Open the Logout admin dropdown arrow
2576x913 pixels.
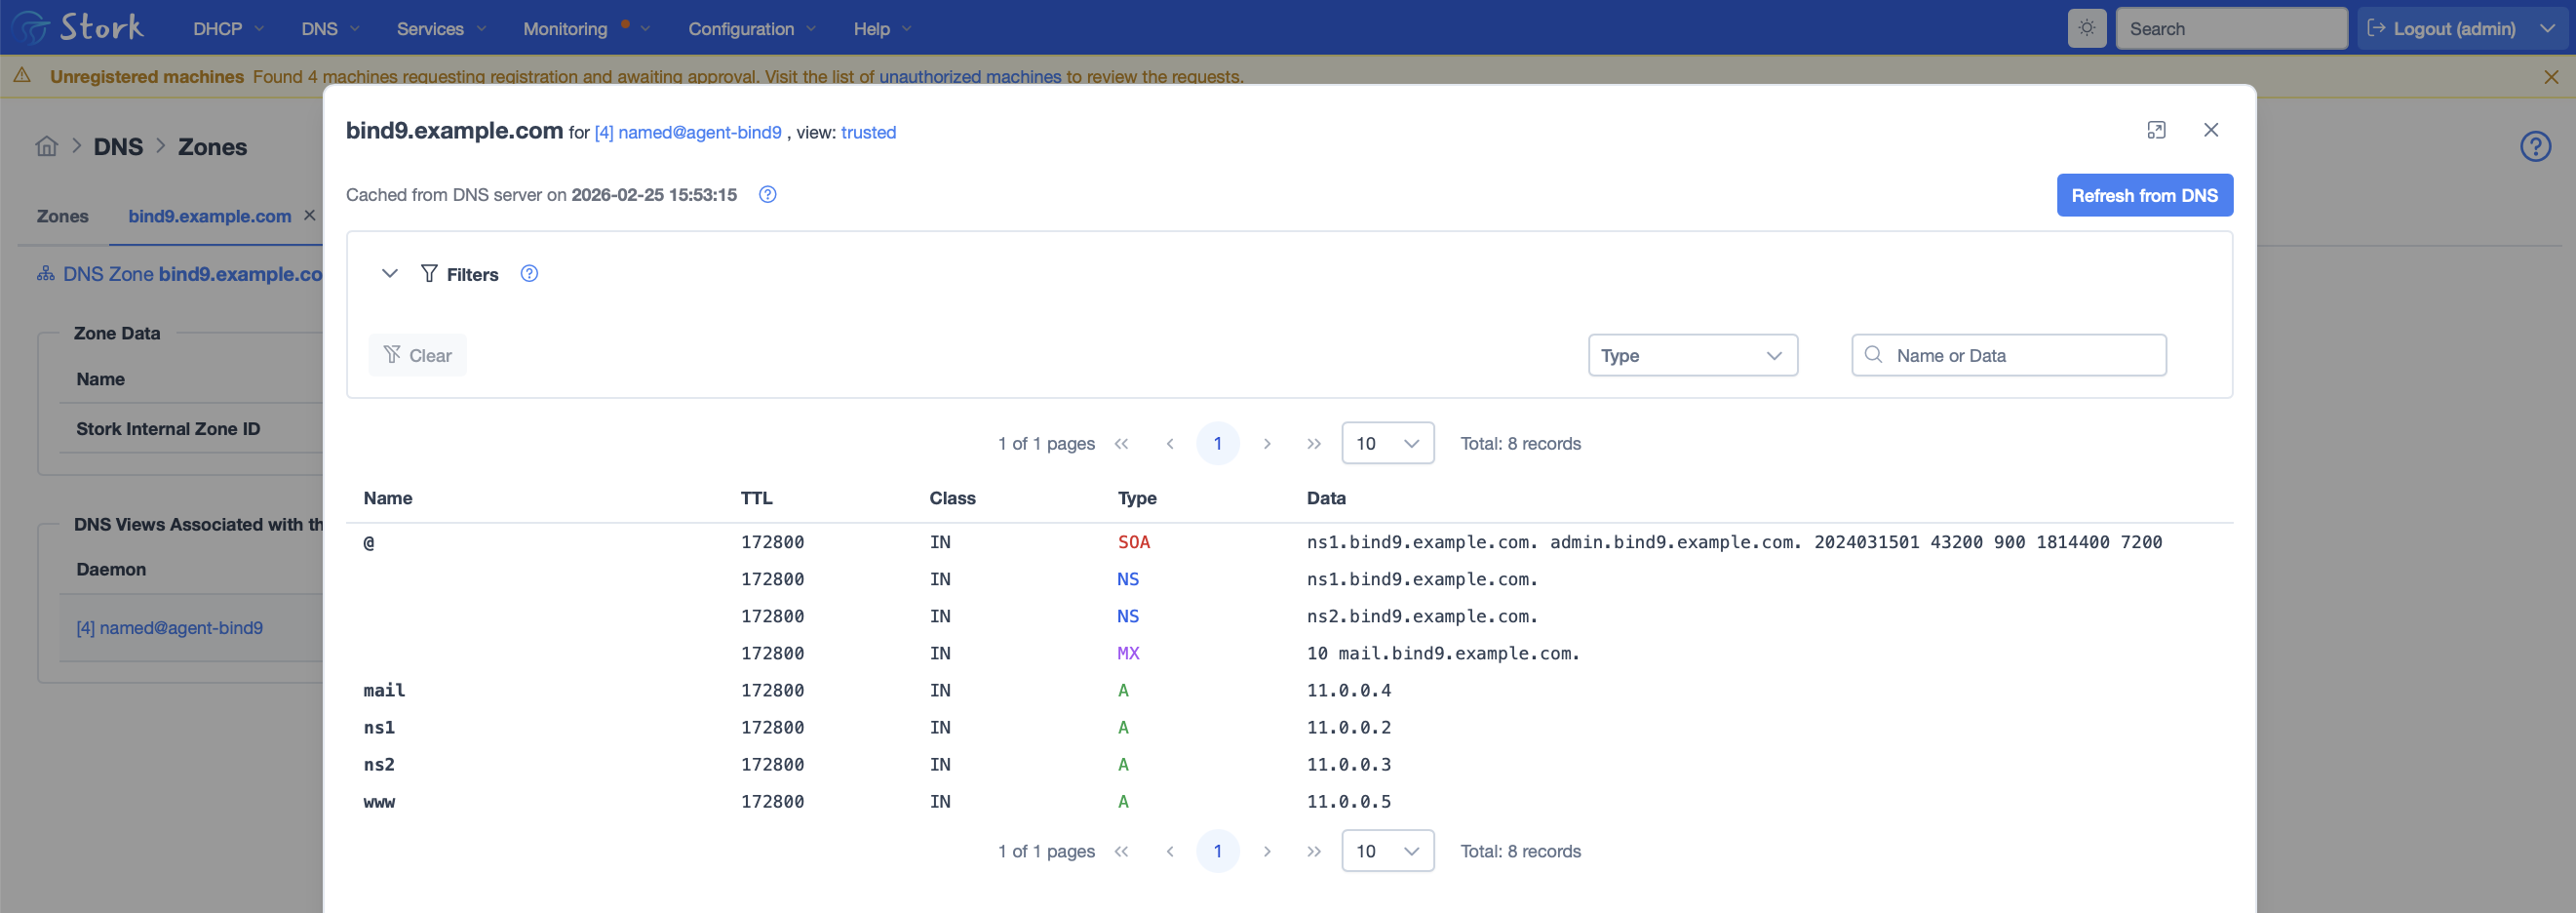click(x=2548, y=28)
